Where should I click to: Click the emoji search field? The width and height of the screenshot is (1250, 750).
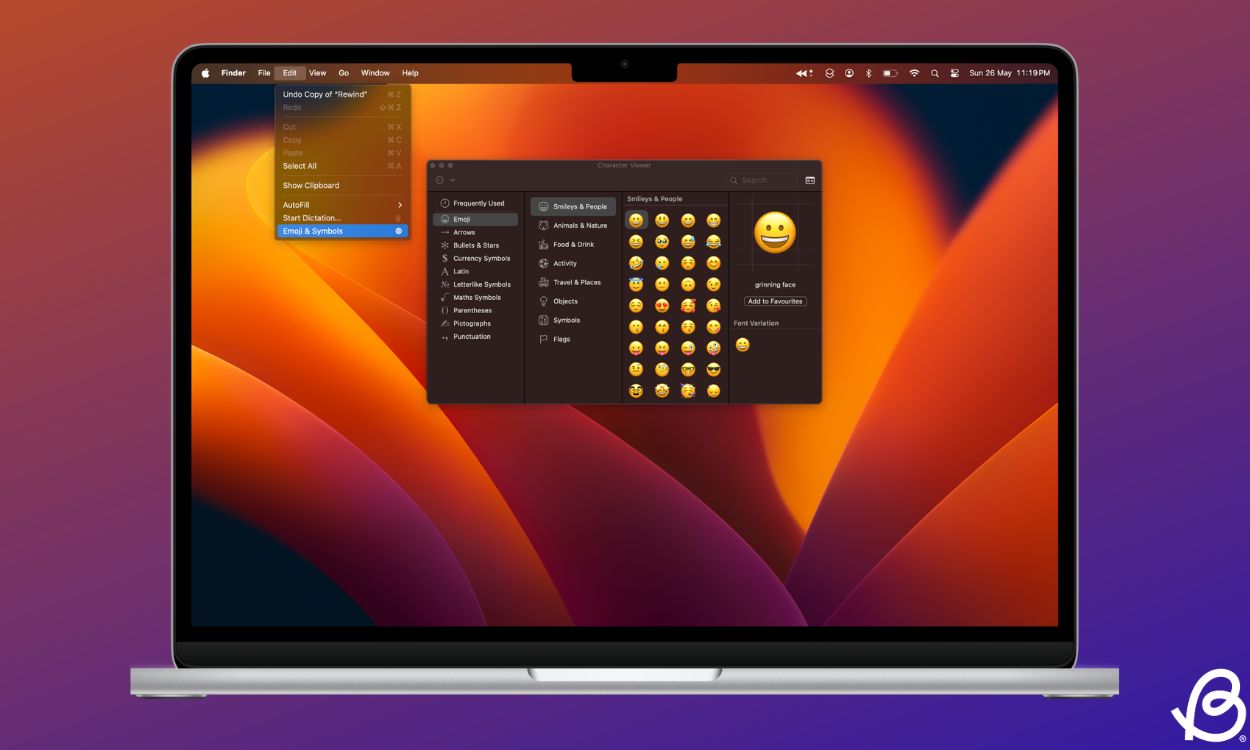pos(761,180)
